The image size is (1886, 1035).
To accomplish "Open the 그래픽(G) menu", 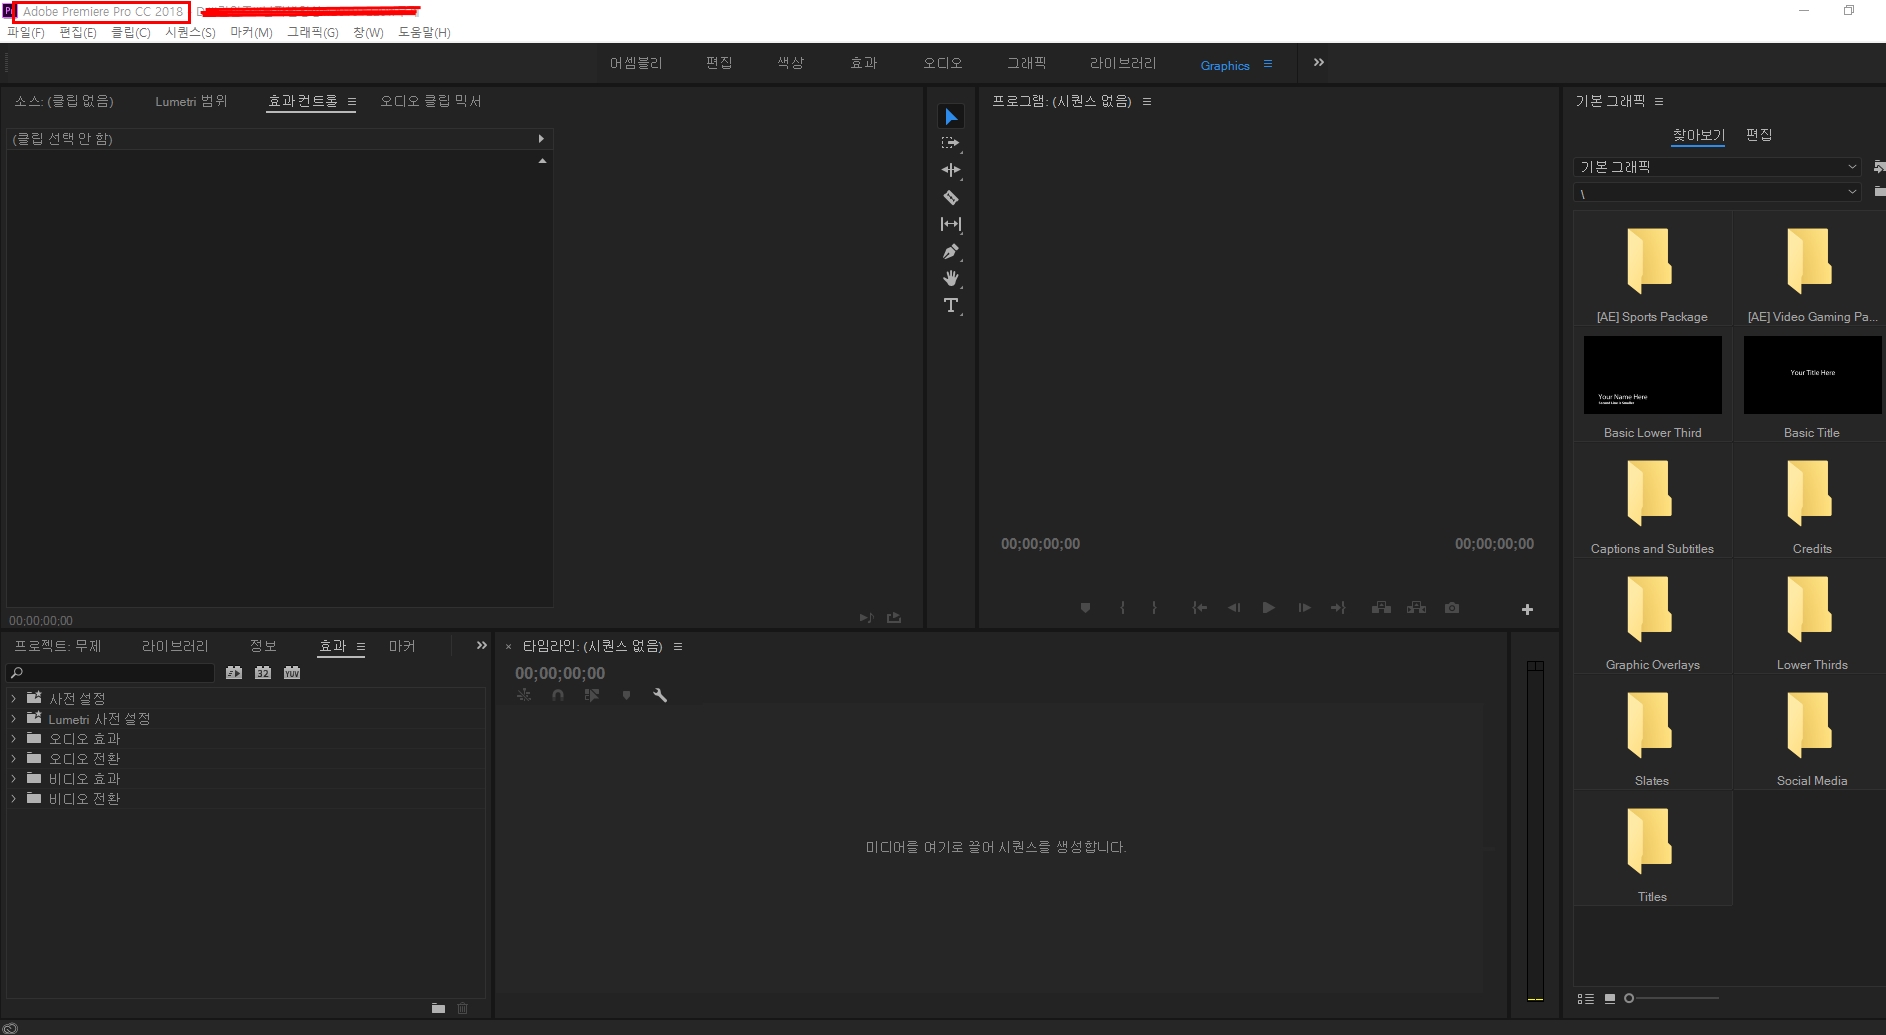I will [x=313, y=32].
